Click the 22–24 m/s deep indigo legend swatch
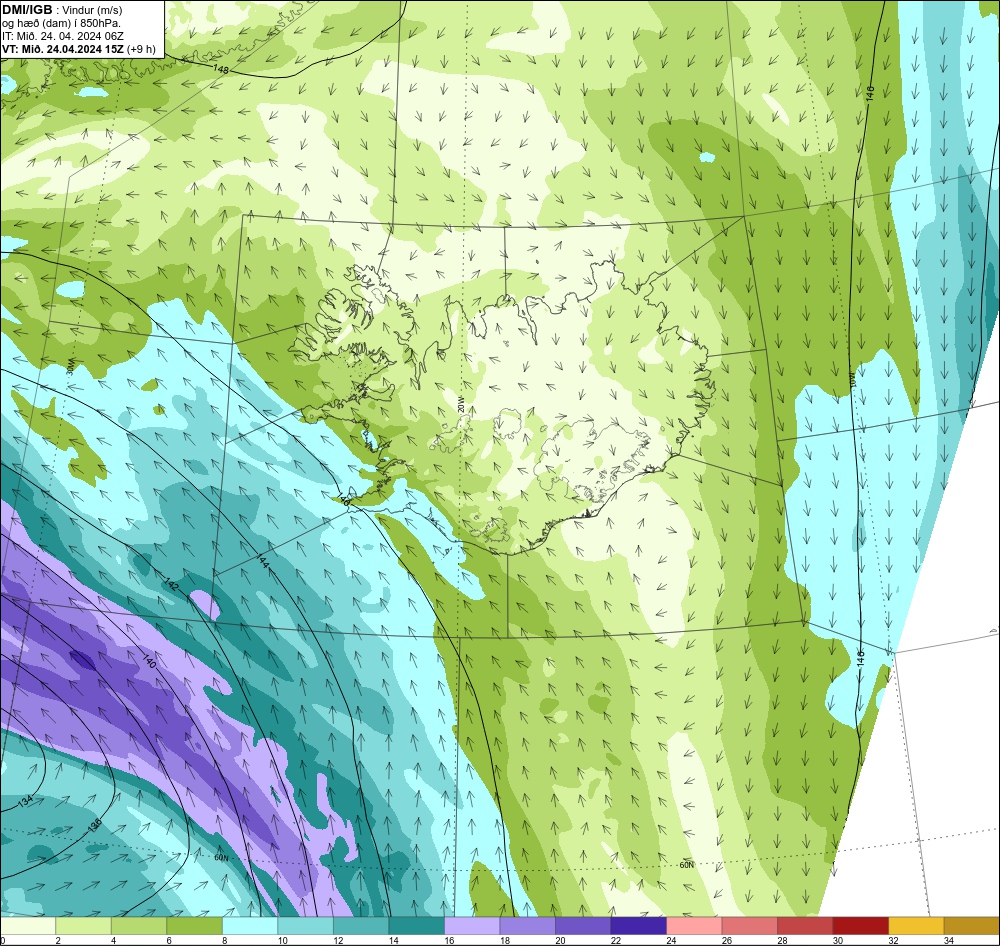Screen dimensions: 1000x946 click(638, 926)
